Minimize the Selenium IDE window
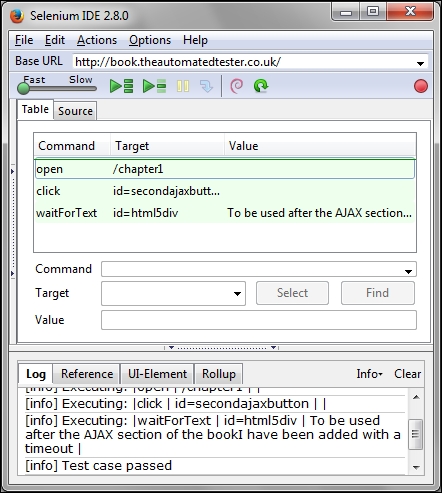The width and height of the screenshot is (442, 493). coord(346,13)
